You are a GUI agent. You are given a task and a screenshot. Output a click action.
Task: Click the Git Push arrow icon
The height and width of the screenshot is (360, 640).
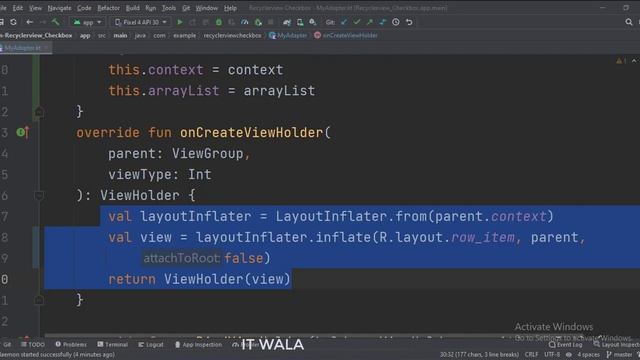coord(370,22)
